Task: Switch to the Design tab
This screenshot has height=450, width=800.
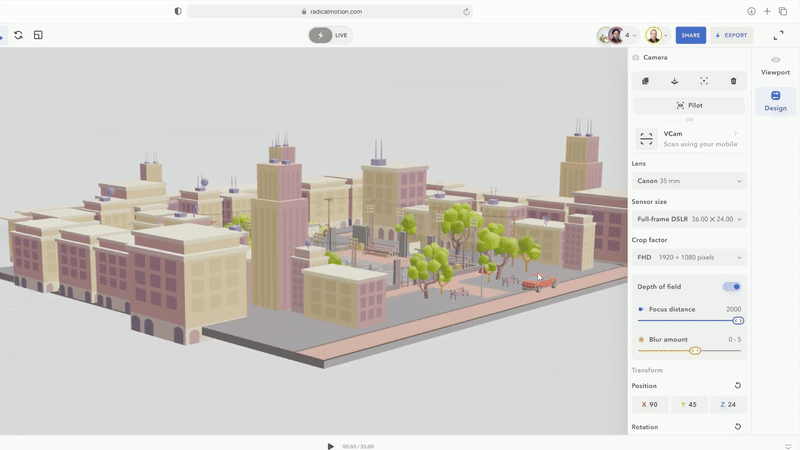Action: click(775, 101)
